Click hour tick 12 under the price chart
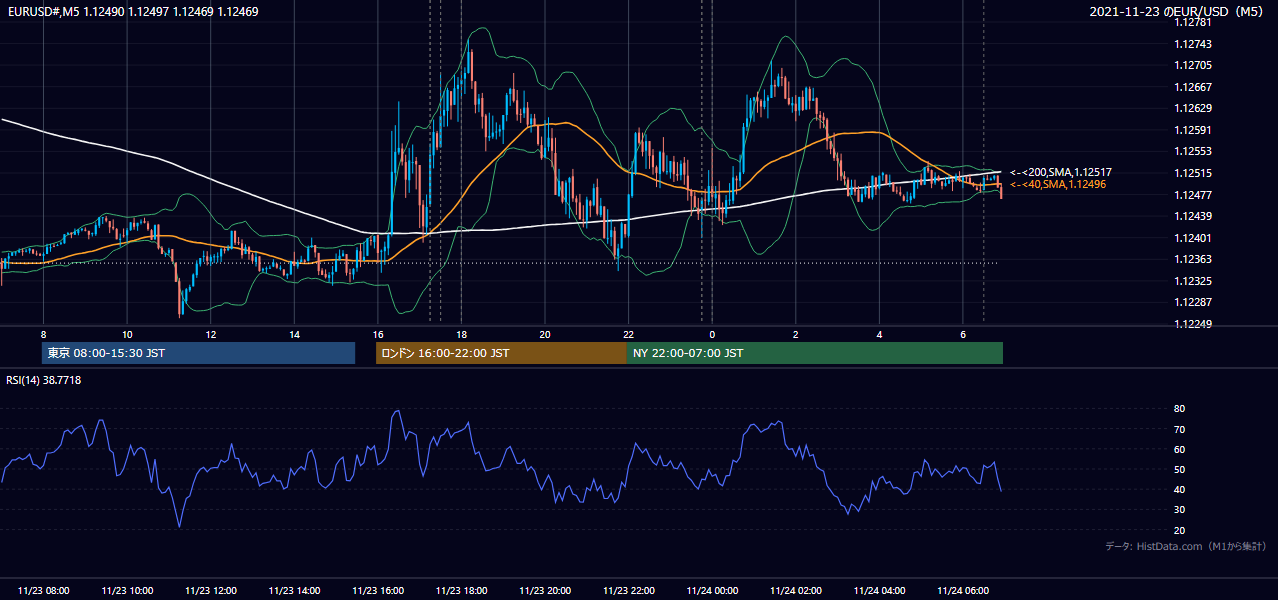The width and height of the screenshot is (1278, 600). pyautogui.click(x=210, y=333)
